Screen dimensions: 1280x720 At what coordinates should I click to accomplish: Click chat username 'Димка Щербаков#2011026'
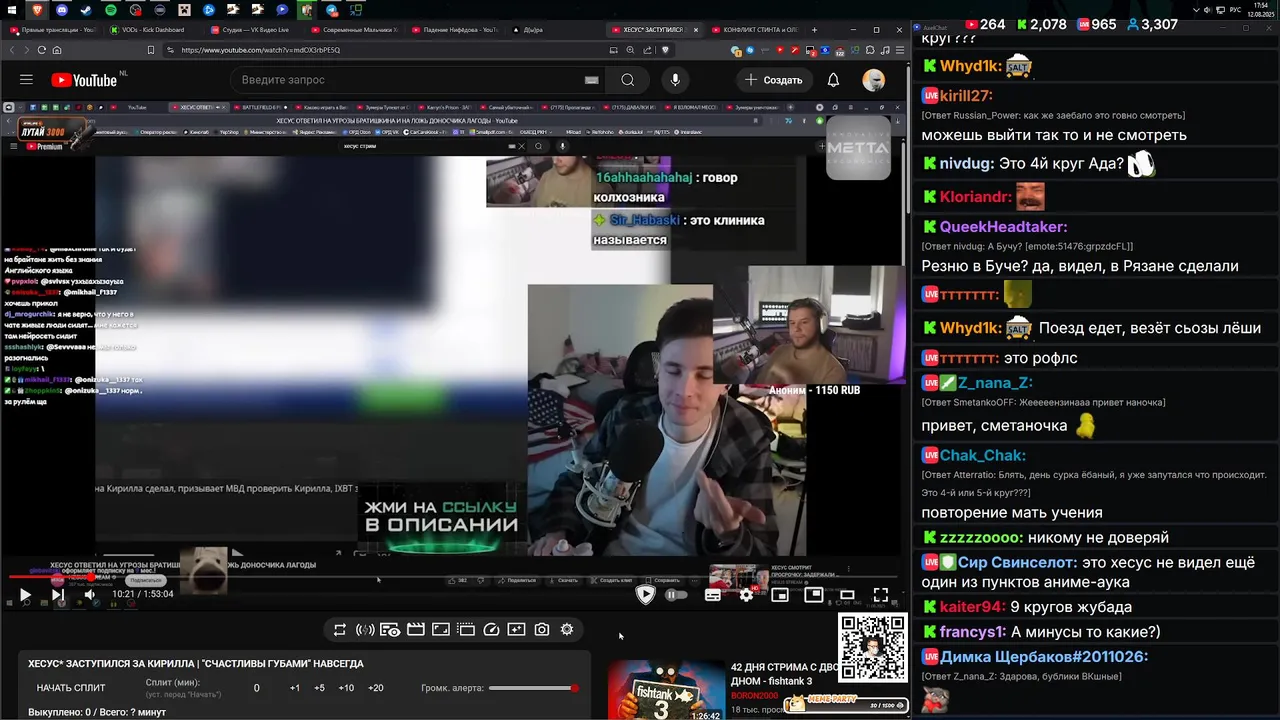[x=1044, y=657]
